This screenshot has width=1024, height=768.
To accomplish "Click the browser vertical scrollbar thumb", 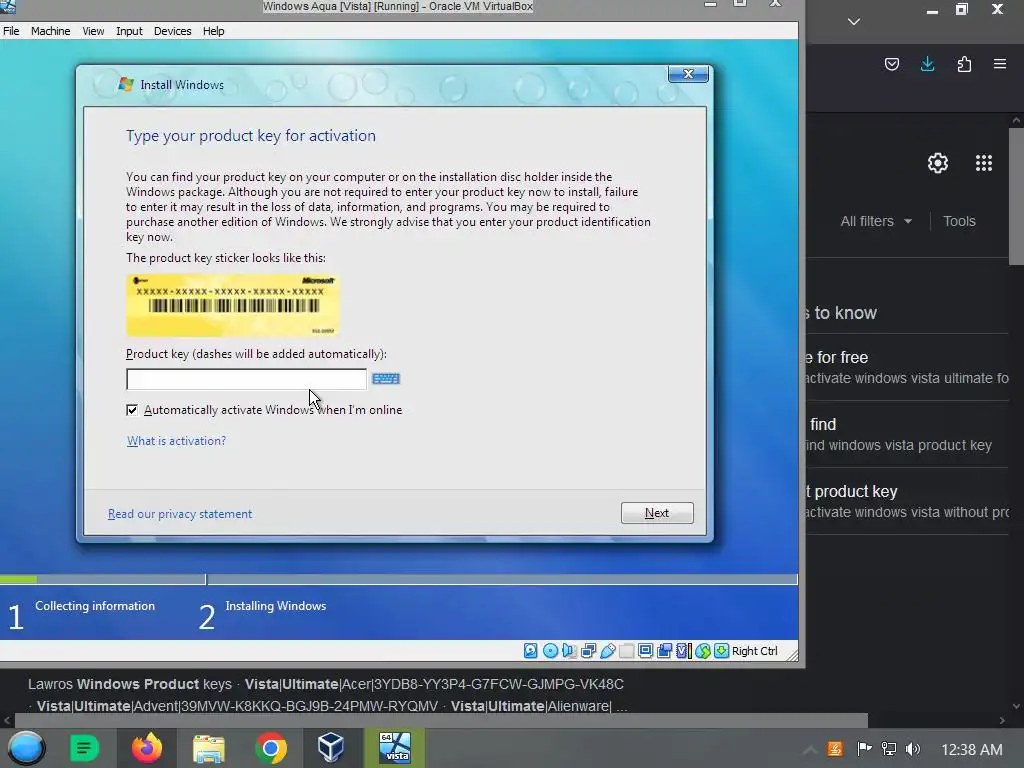I will [x=1016, y=196].
